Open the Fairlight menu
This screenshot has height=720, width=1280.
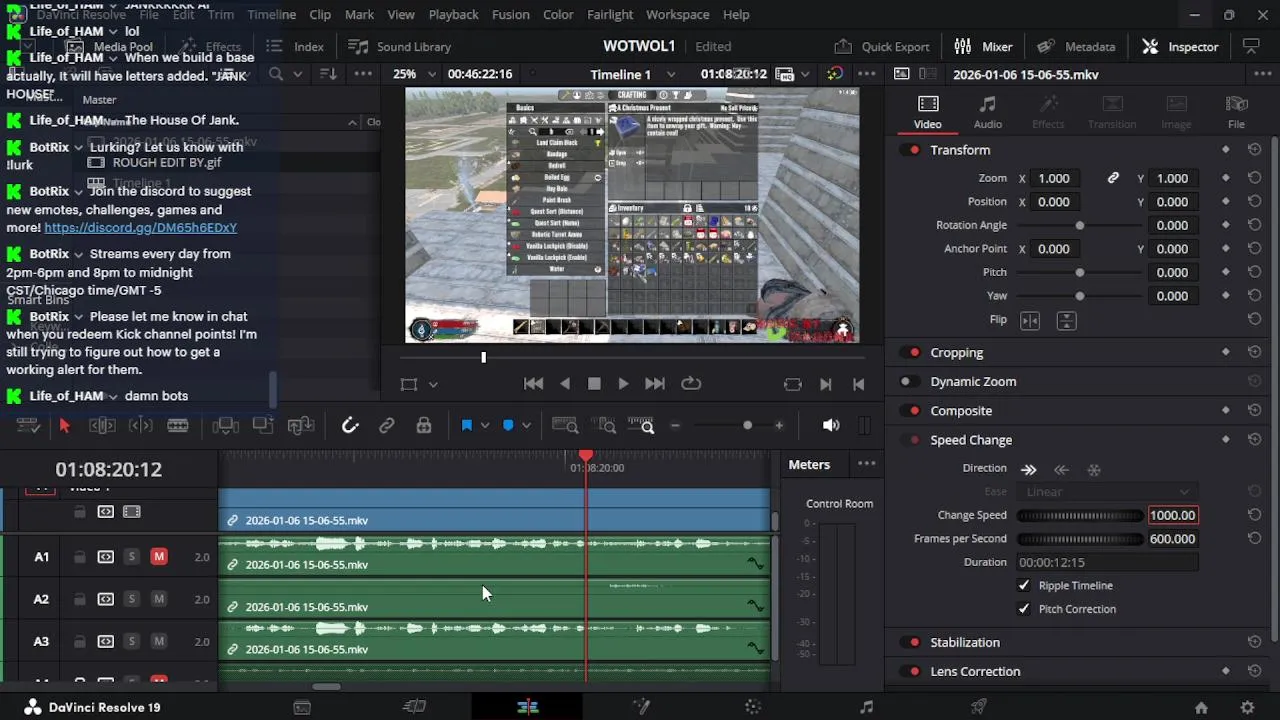tap(610, 15)
